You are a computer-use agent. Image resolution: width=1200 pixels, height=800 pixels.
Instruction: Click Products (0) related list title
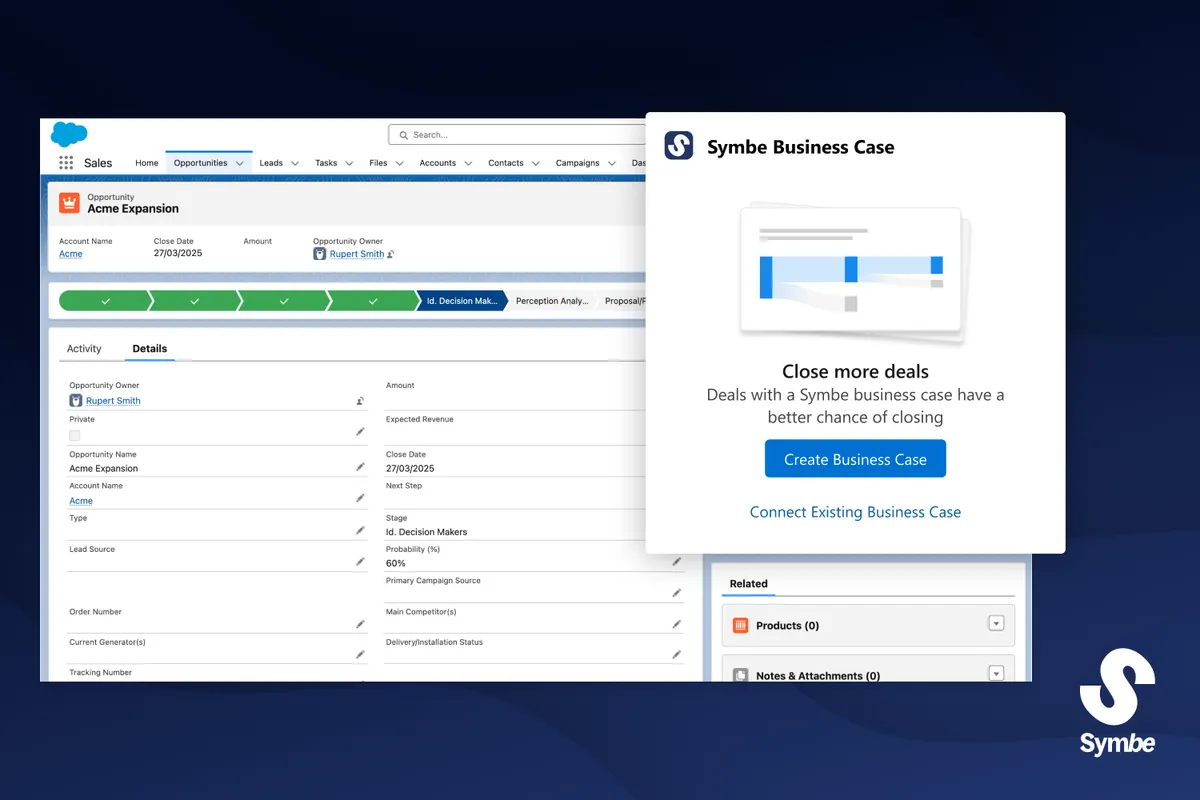[x=787, y=626]
